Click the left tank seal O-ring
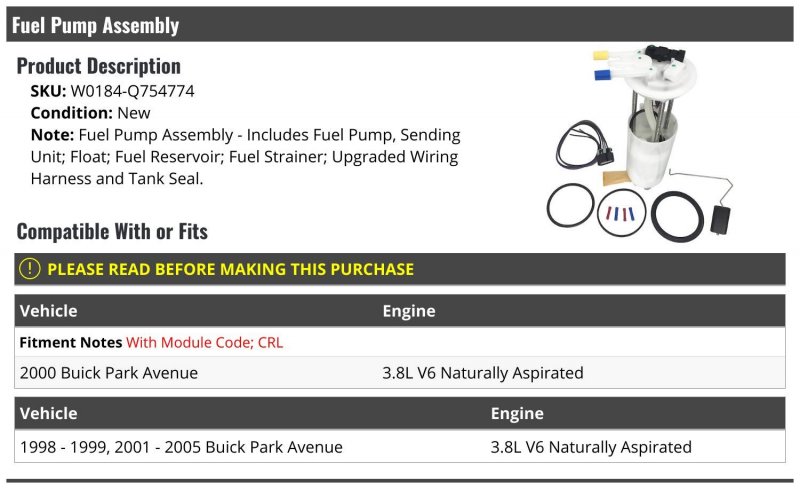This screenshot has height=489, width=800. coord(570,205)
